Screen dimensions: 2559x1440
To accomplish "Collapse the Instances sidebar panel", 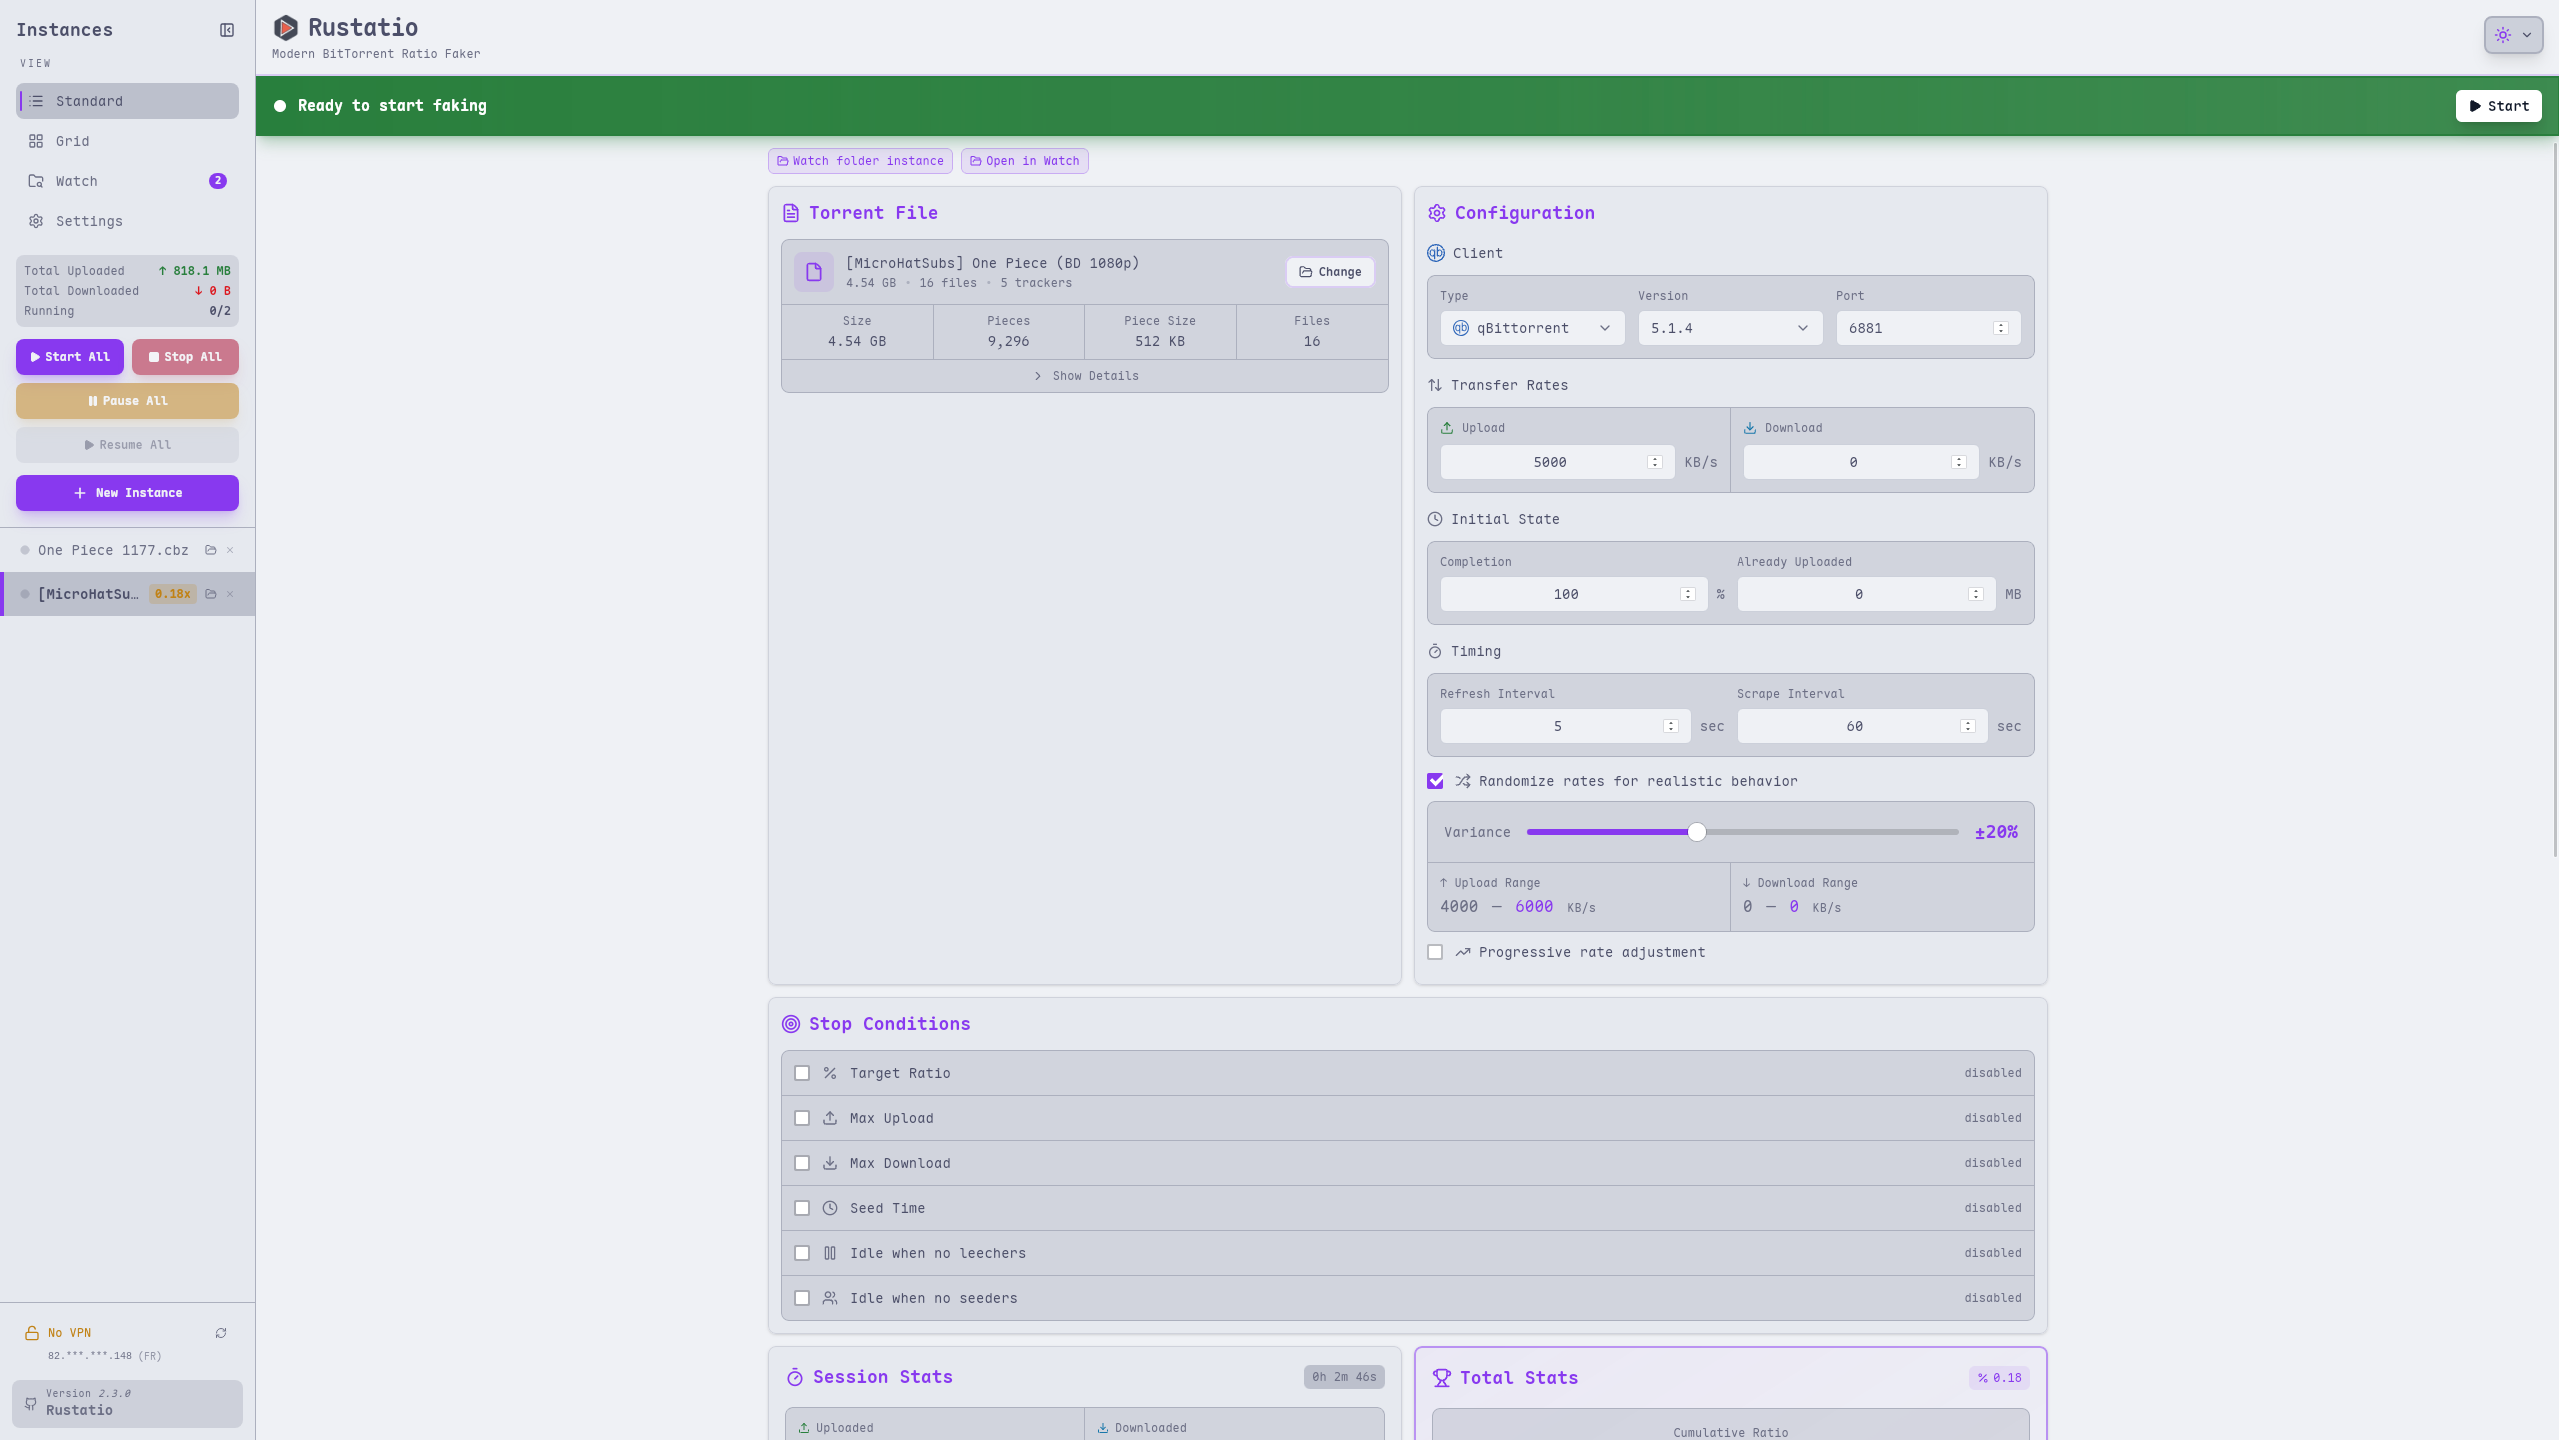I will pos(225,29).
